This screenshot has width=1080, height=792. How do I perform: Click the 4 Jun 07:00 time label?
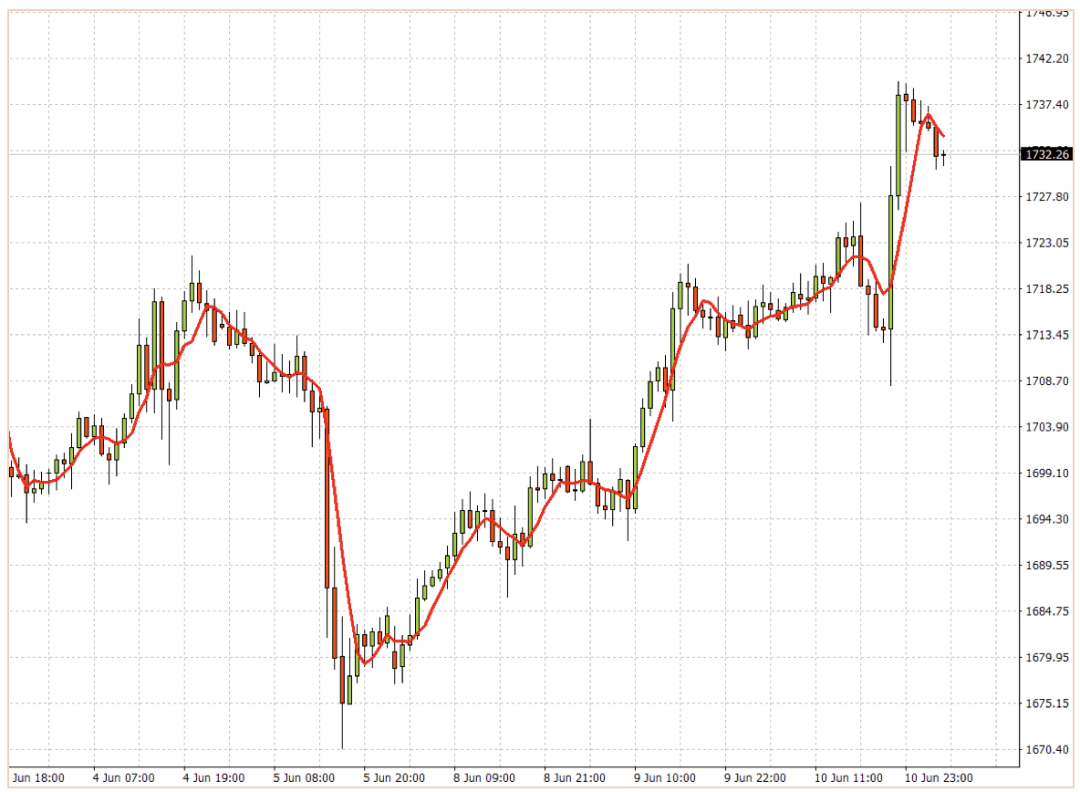pyautogui.click(x=124, y=778)
